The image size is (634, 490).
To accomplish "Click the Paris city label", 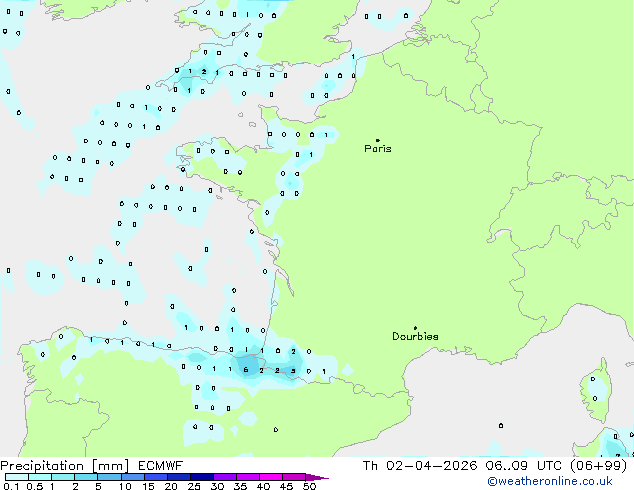I will tap(378, 148).
